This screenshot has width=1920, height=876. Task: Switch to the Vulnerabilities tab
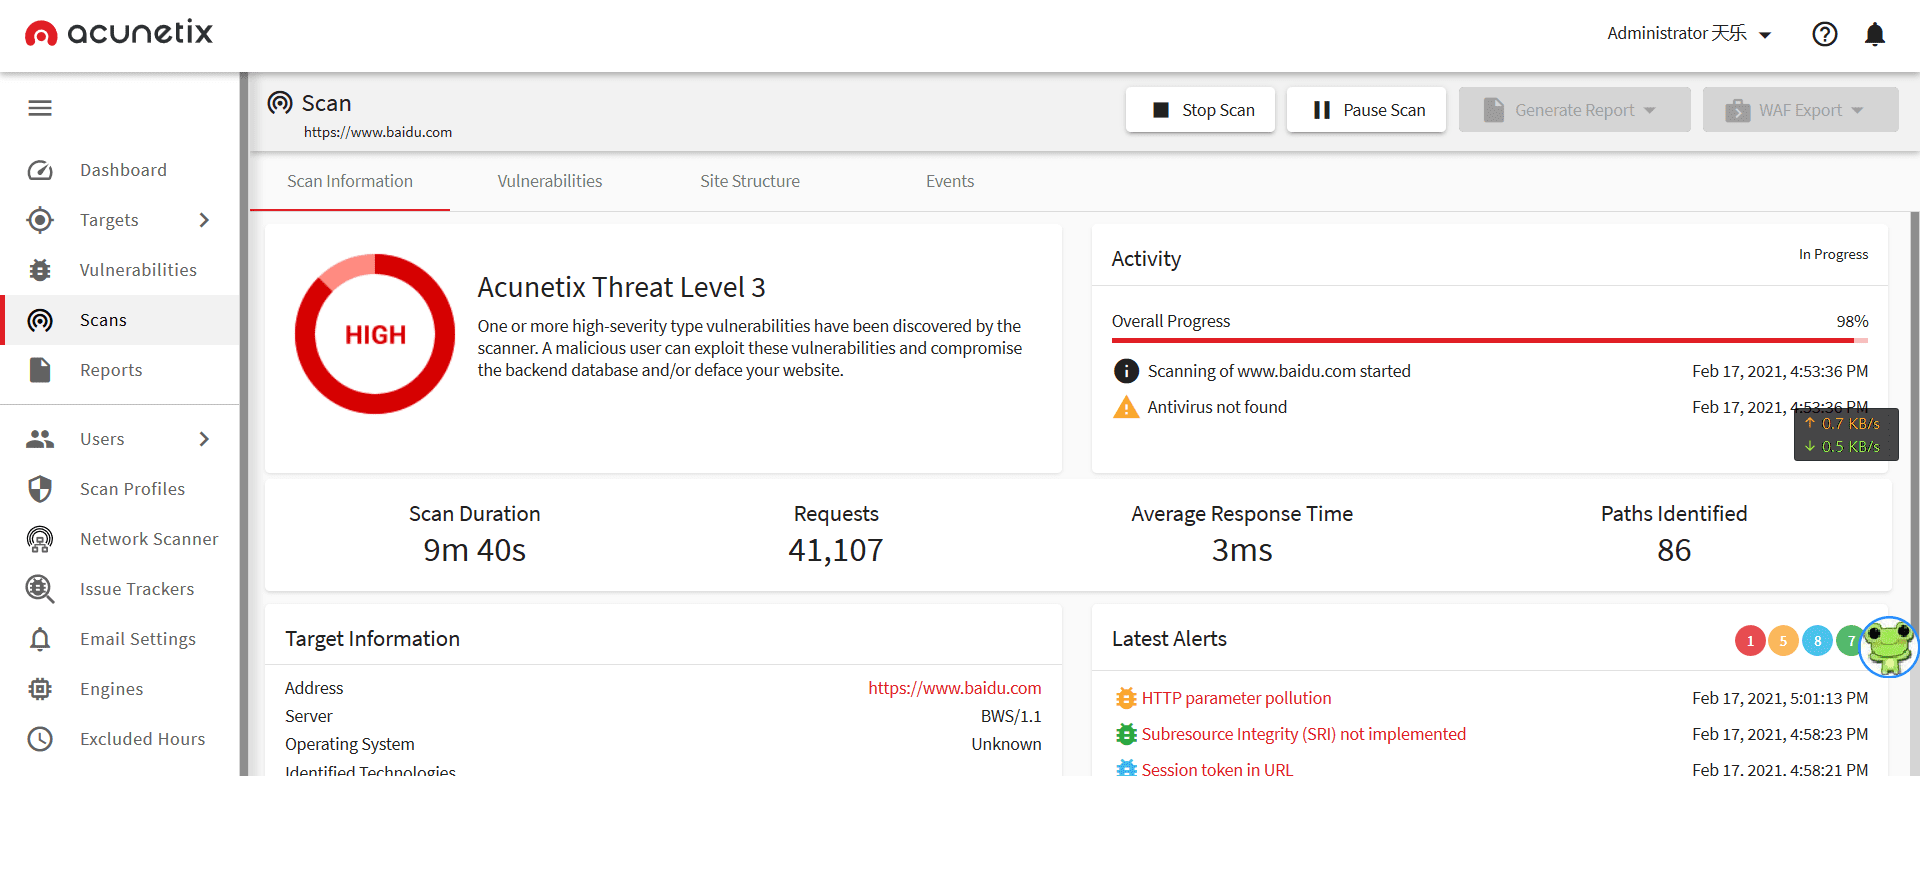tap(550, 181)
